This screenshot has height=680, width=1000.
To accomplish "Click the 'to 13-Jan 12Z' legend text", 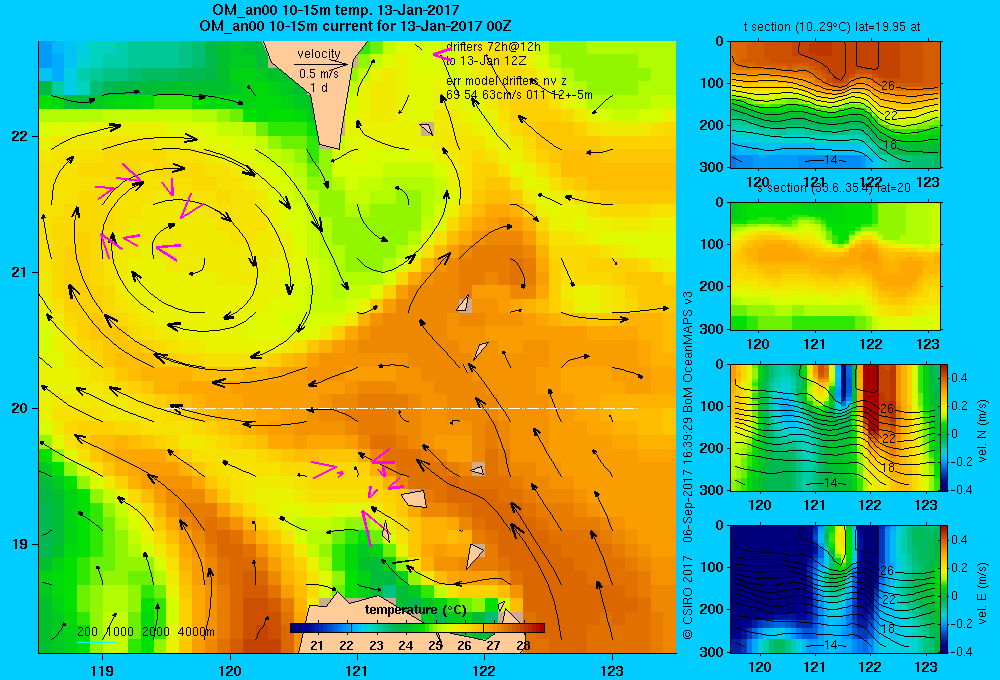I will 486,61.
